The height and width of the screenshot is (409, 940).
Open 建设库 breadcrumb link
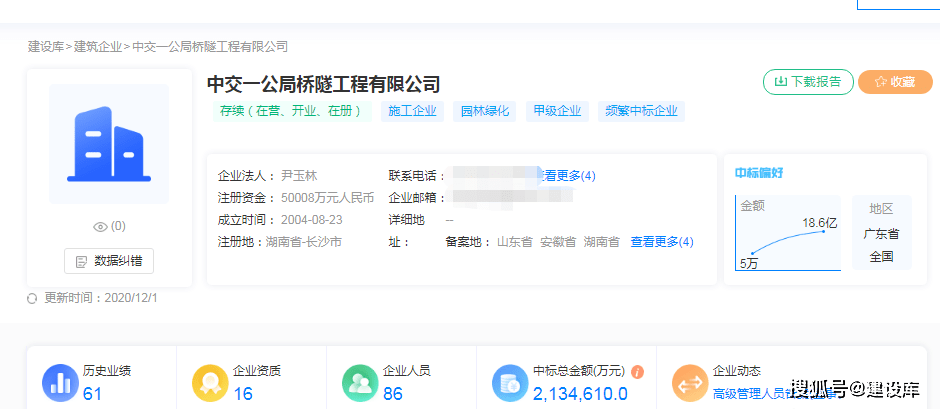[x=46, y=47]
